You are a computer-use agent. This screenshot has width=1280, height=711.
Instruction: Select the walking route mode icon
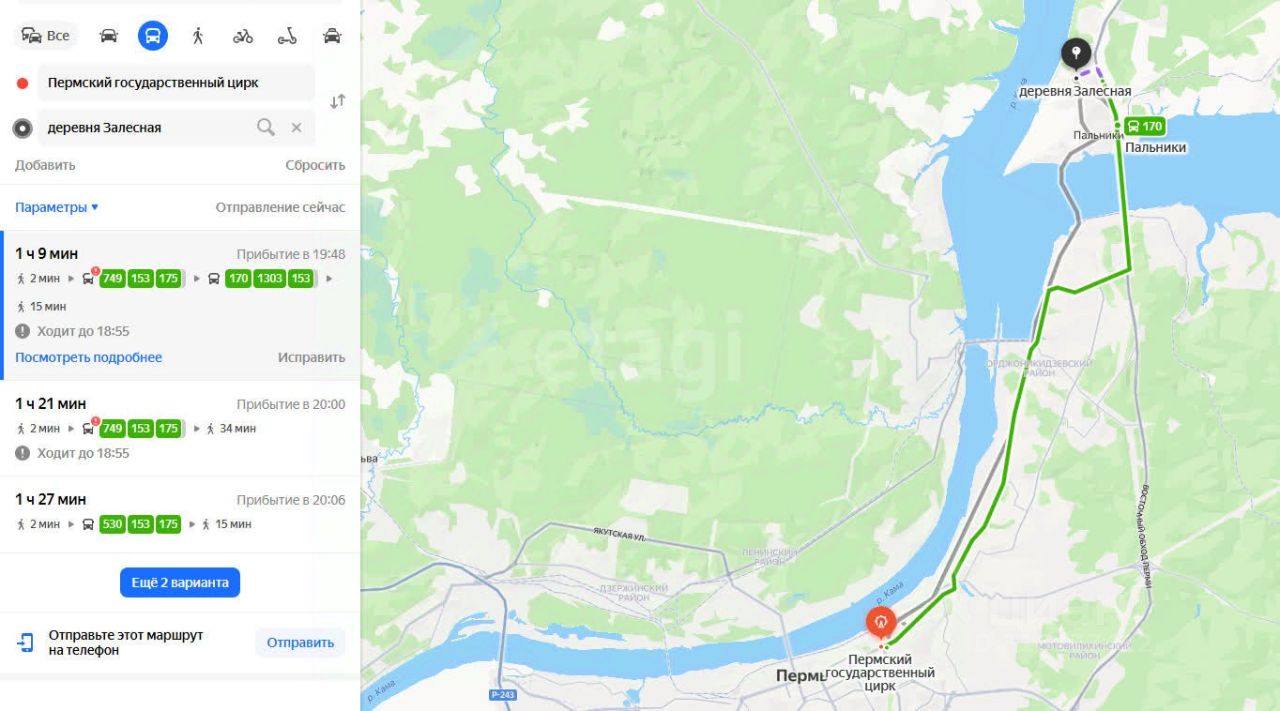point(198,36)
